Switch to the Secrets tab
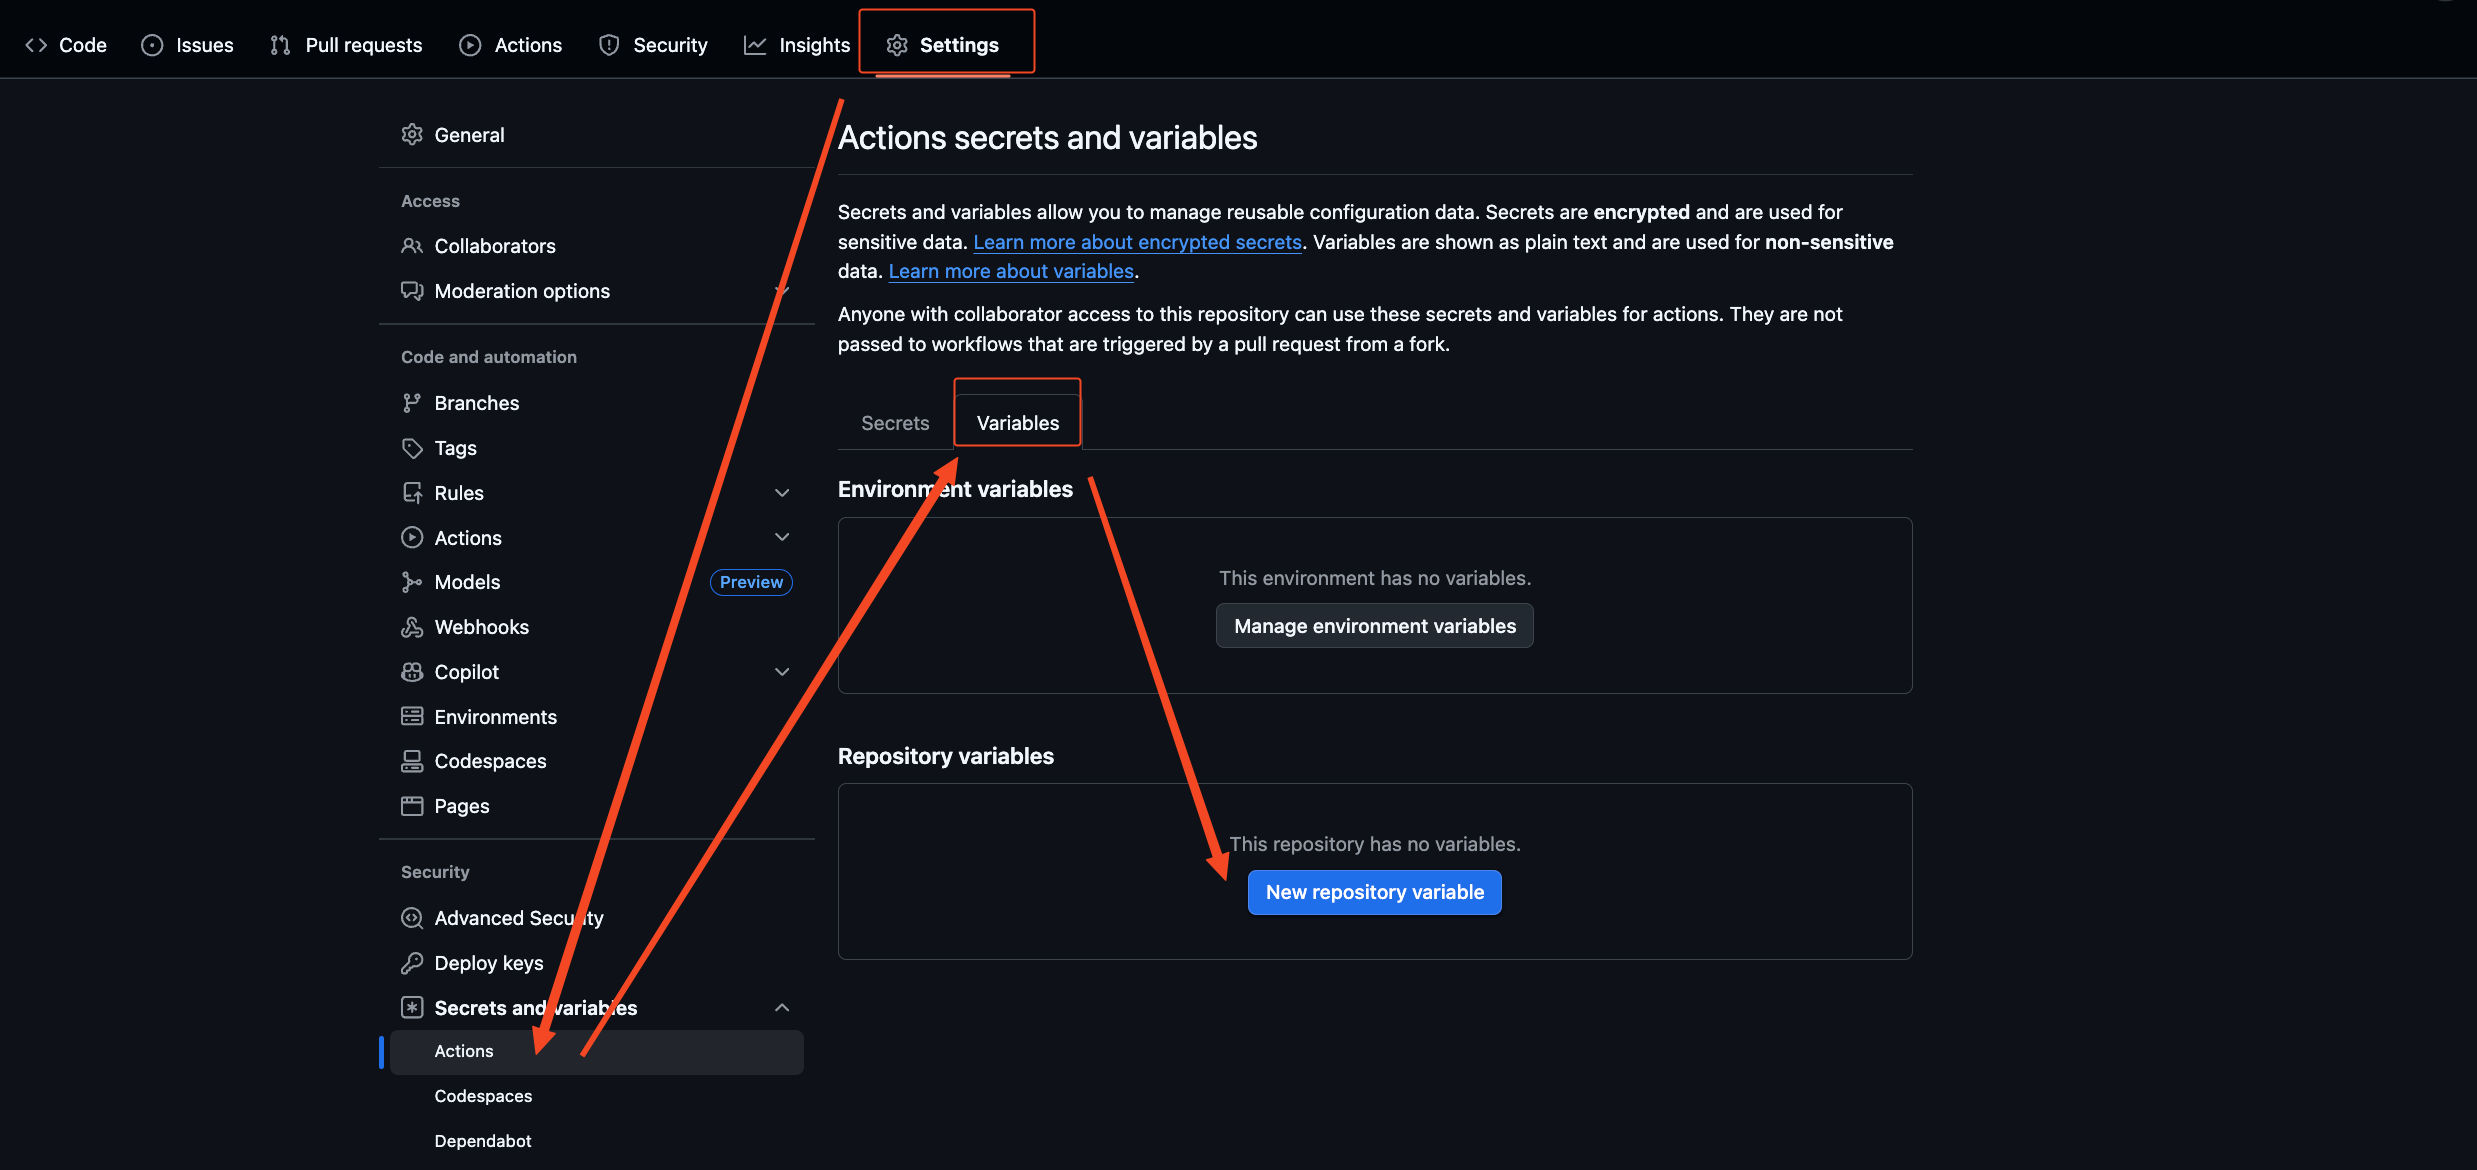2477x1170 pixels. [895, 423]
